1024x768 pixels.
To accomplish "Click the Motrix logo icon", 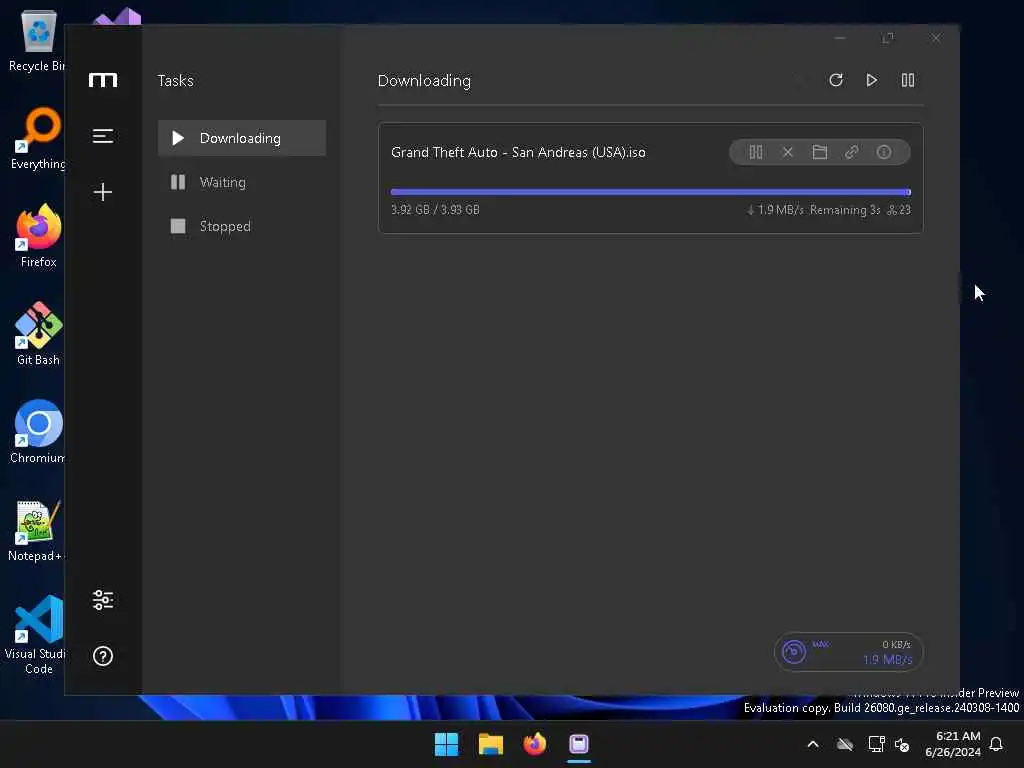I will coord(103,80).
